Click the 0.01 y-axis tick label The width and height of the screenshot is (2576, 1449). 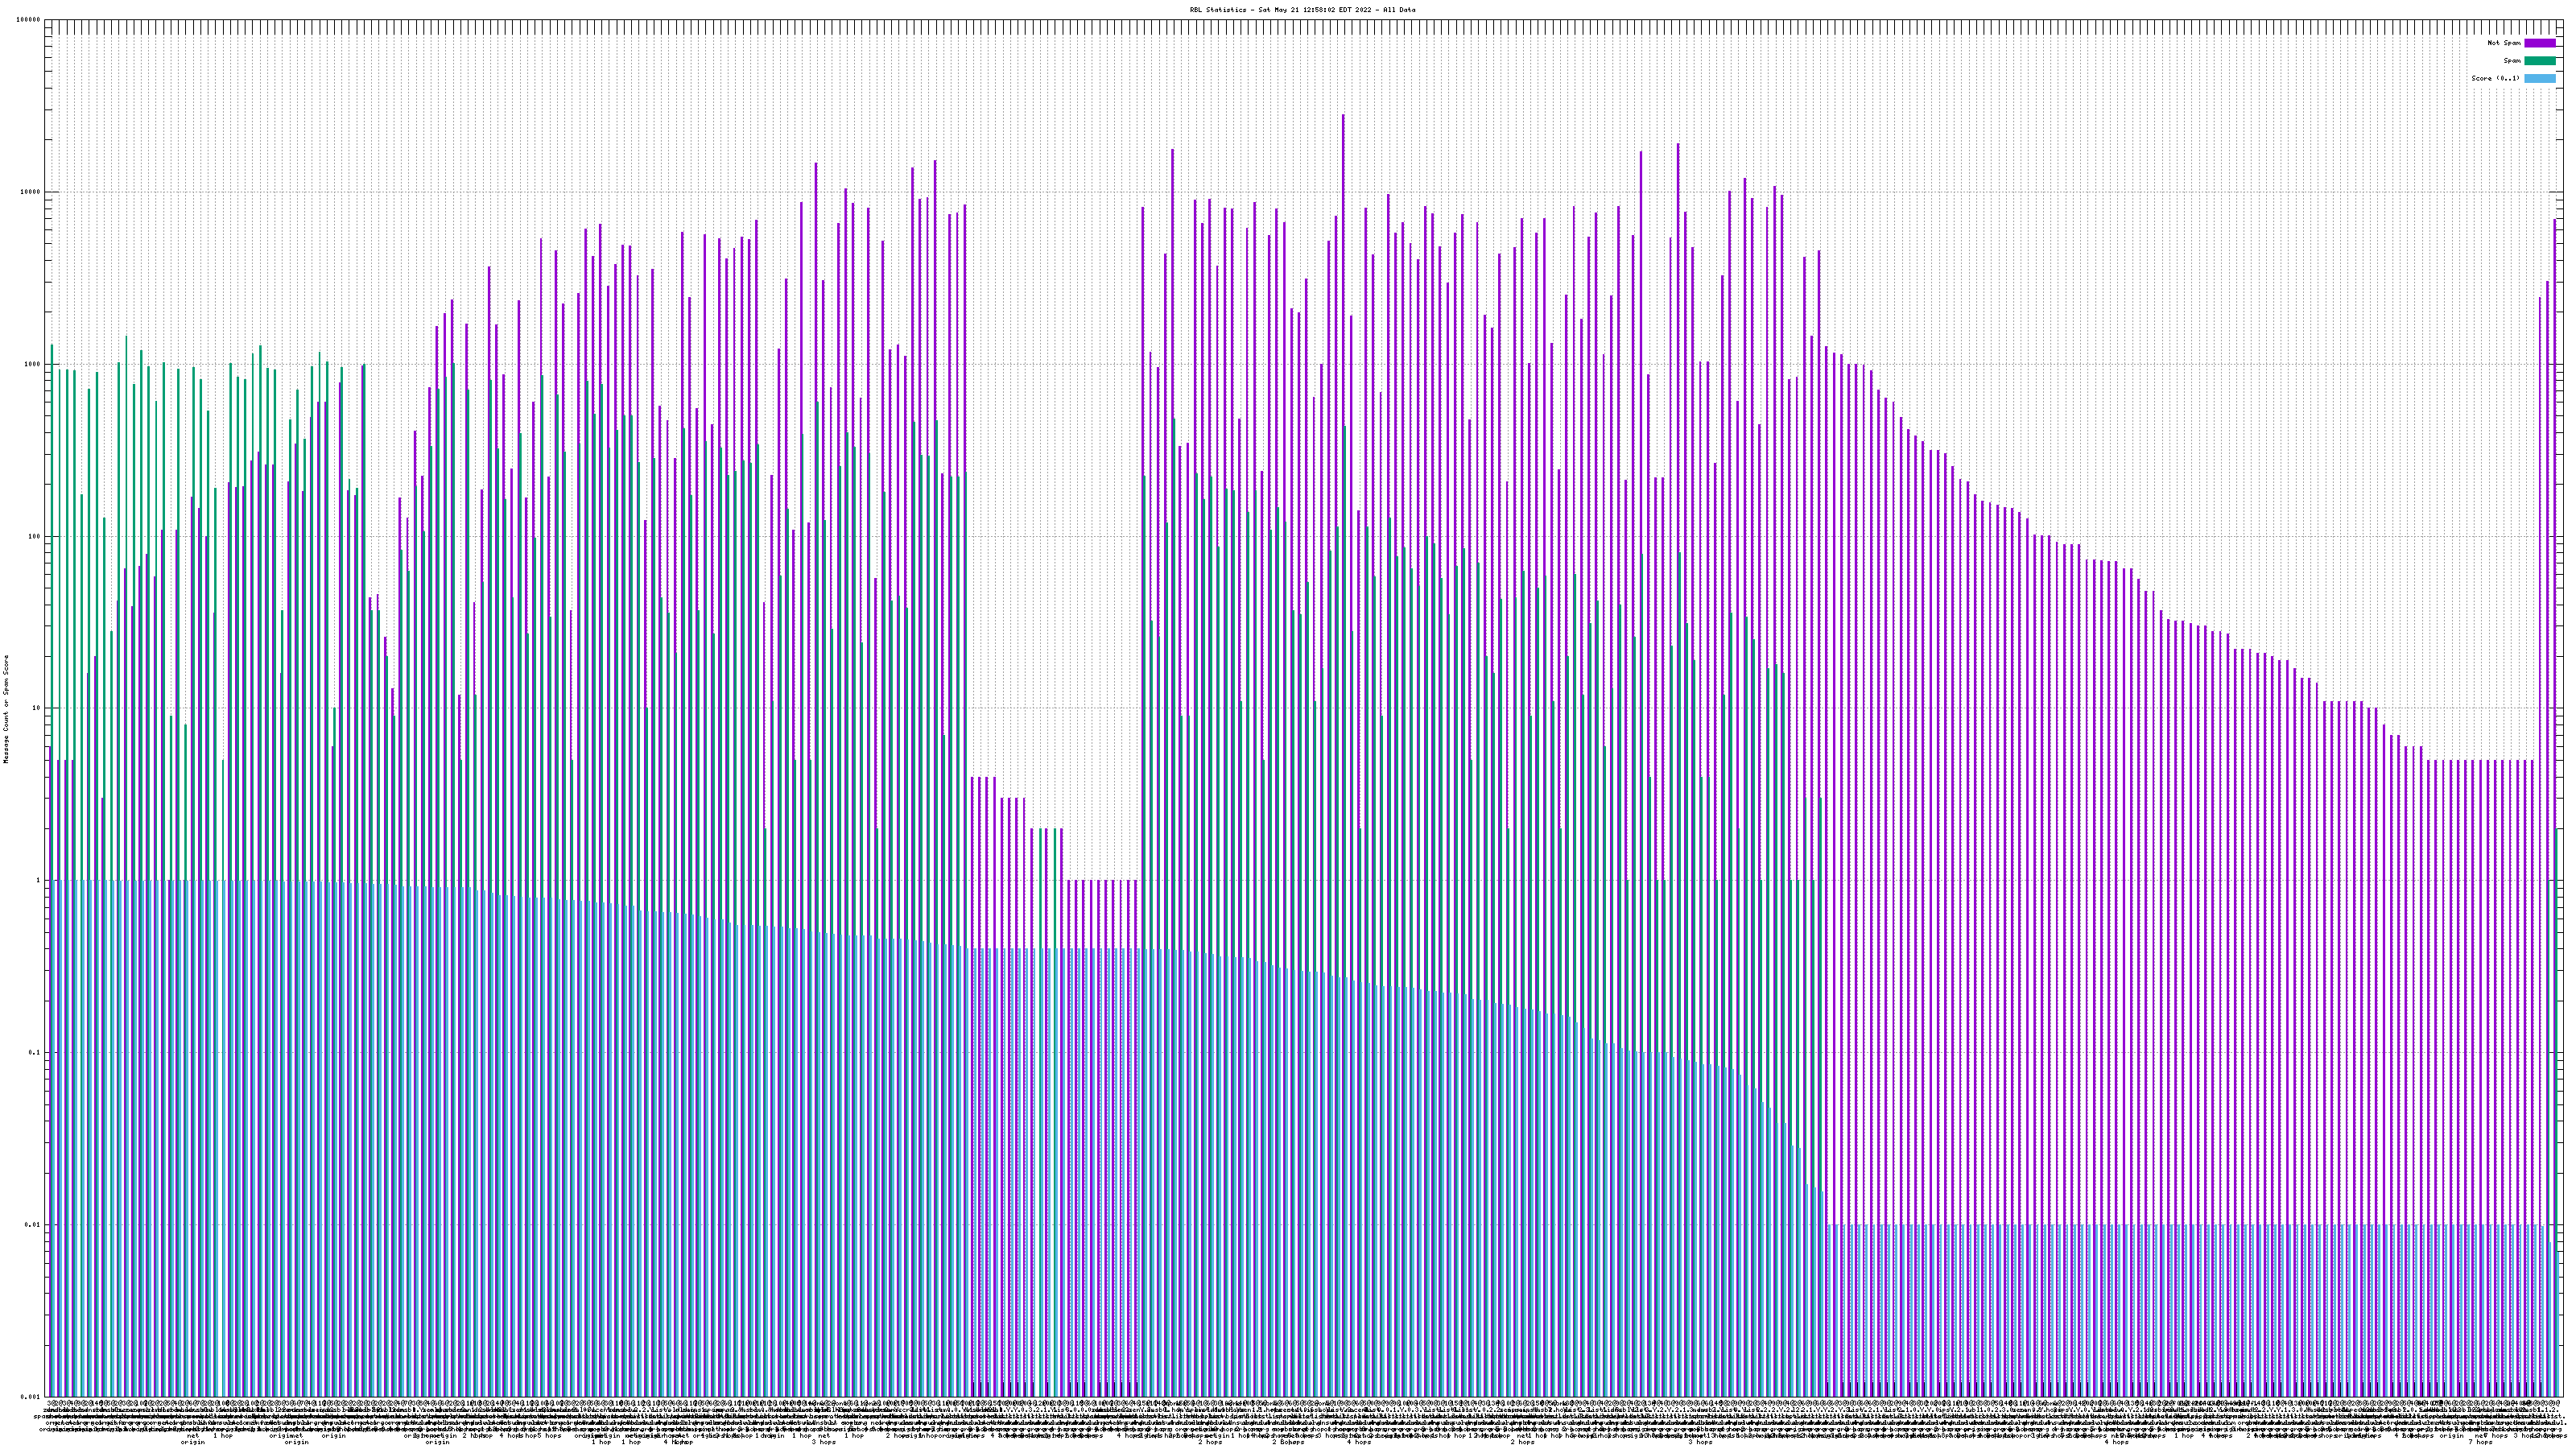pyautogui.click(x=33, y=1225)
